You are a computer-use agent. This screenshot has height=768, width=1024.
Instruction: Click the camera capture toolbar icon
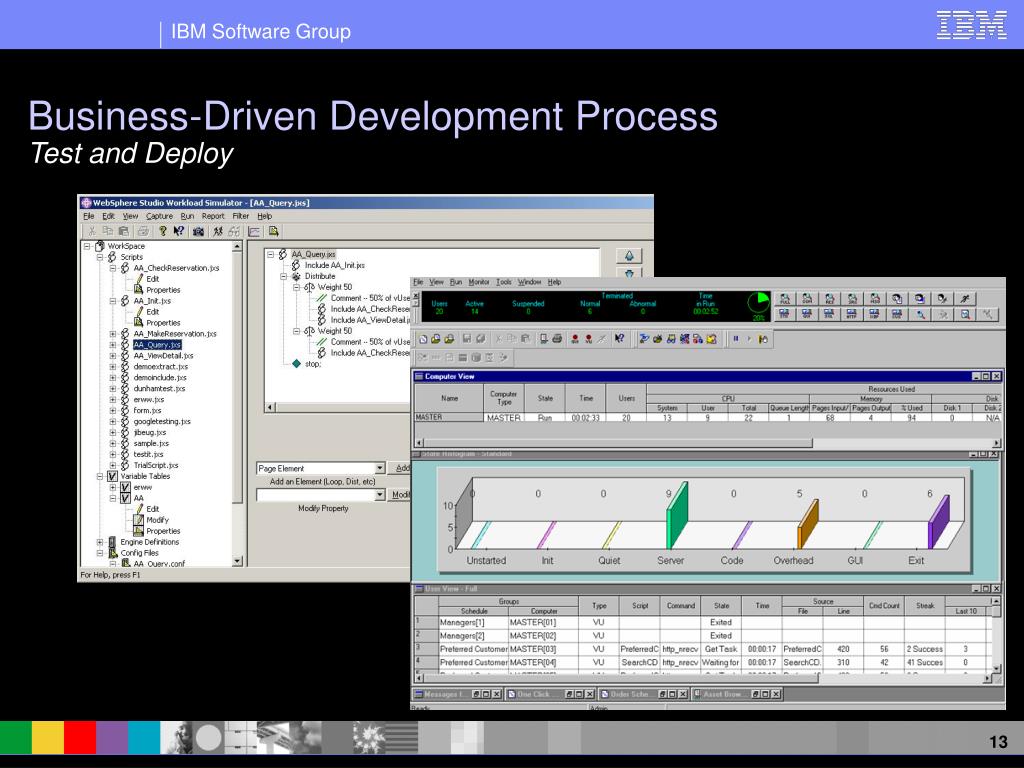click(x=198, y=231)
